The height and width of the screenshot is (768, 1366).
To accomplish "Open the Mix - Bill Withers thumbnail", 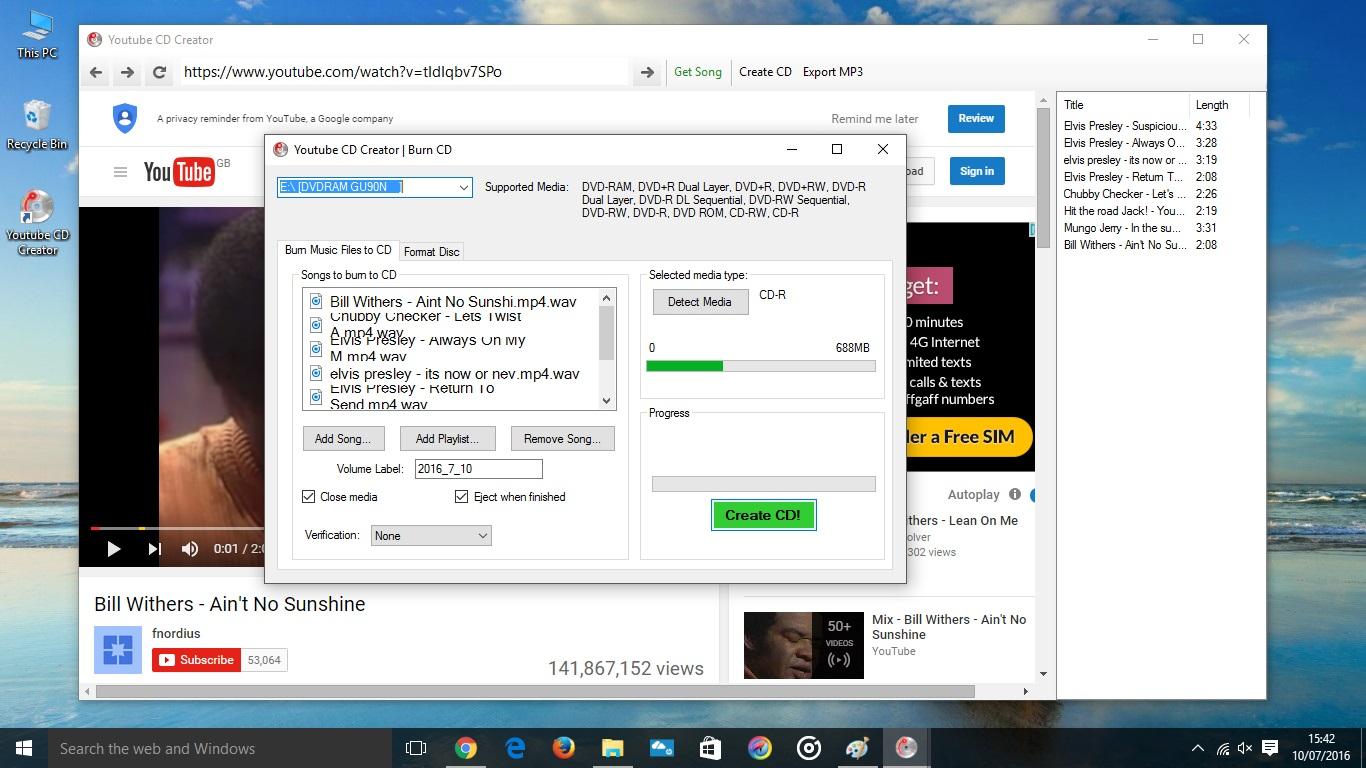I will [803, 645].
